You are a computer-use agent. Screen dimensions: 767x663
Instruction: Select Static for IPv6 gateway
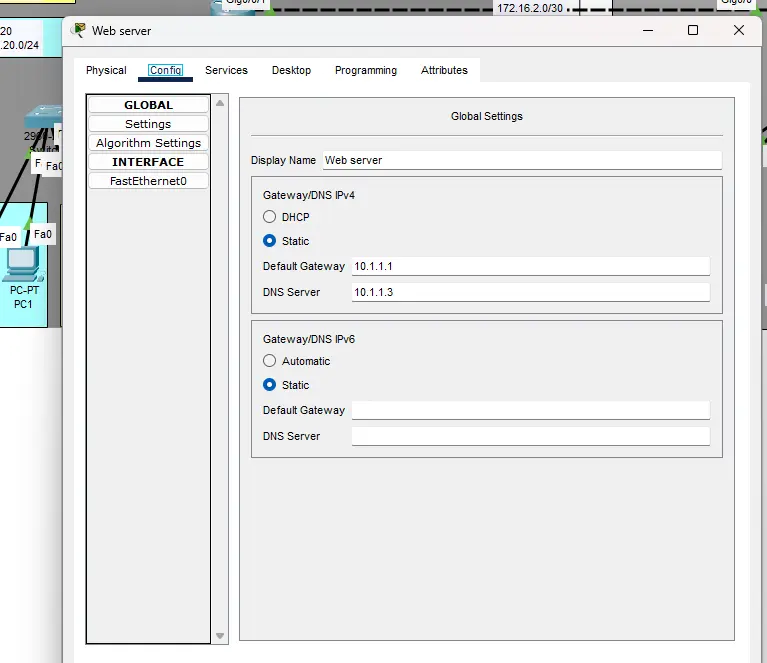click(270, 385)
